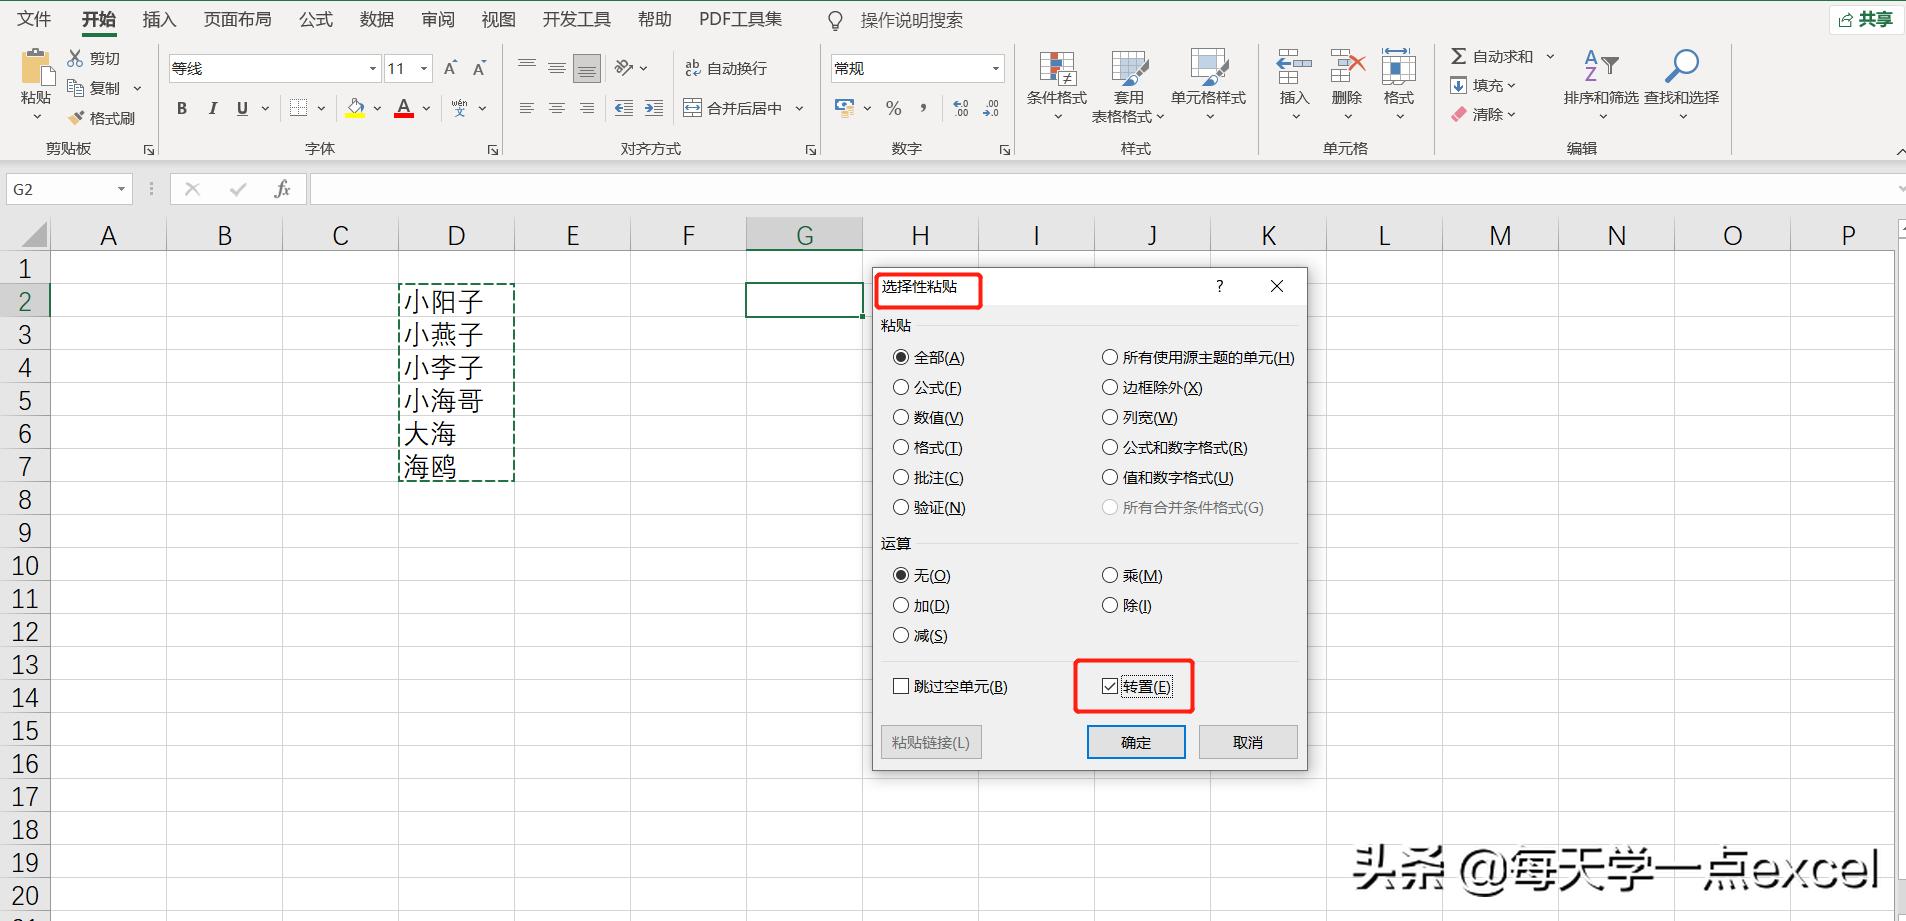This screenshot has width=1906, height=921.
Task: Open the PDF工具集 tab
Action: coord(739,19)
